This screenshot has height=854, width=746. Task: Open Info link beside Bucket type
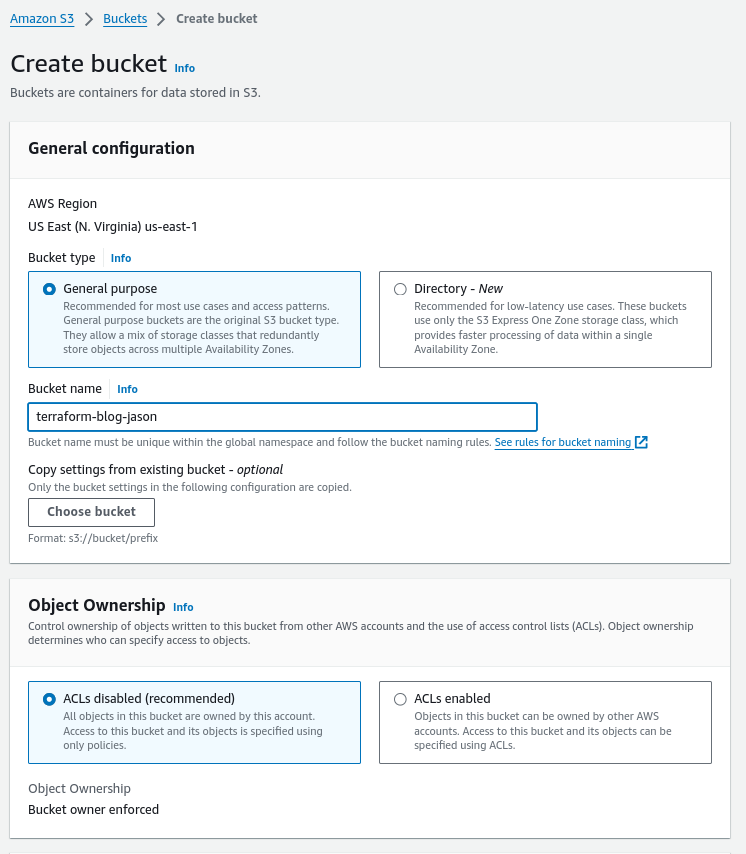[121, 258]
